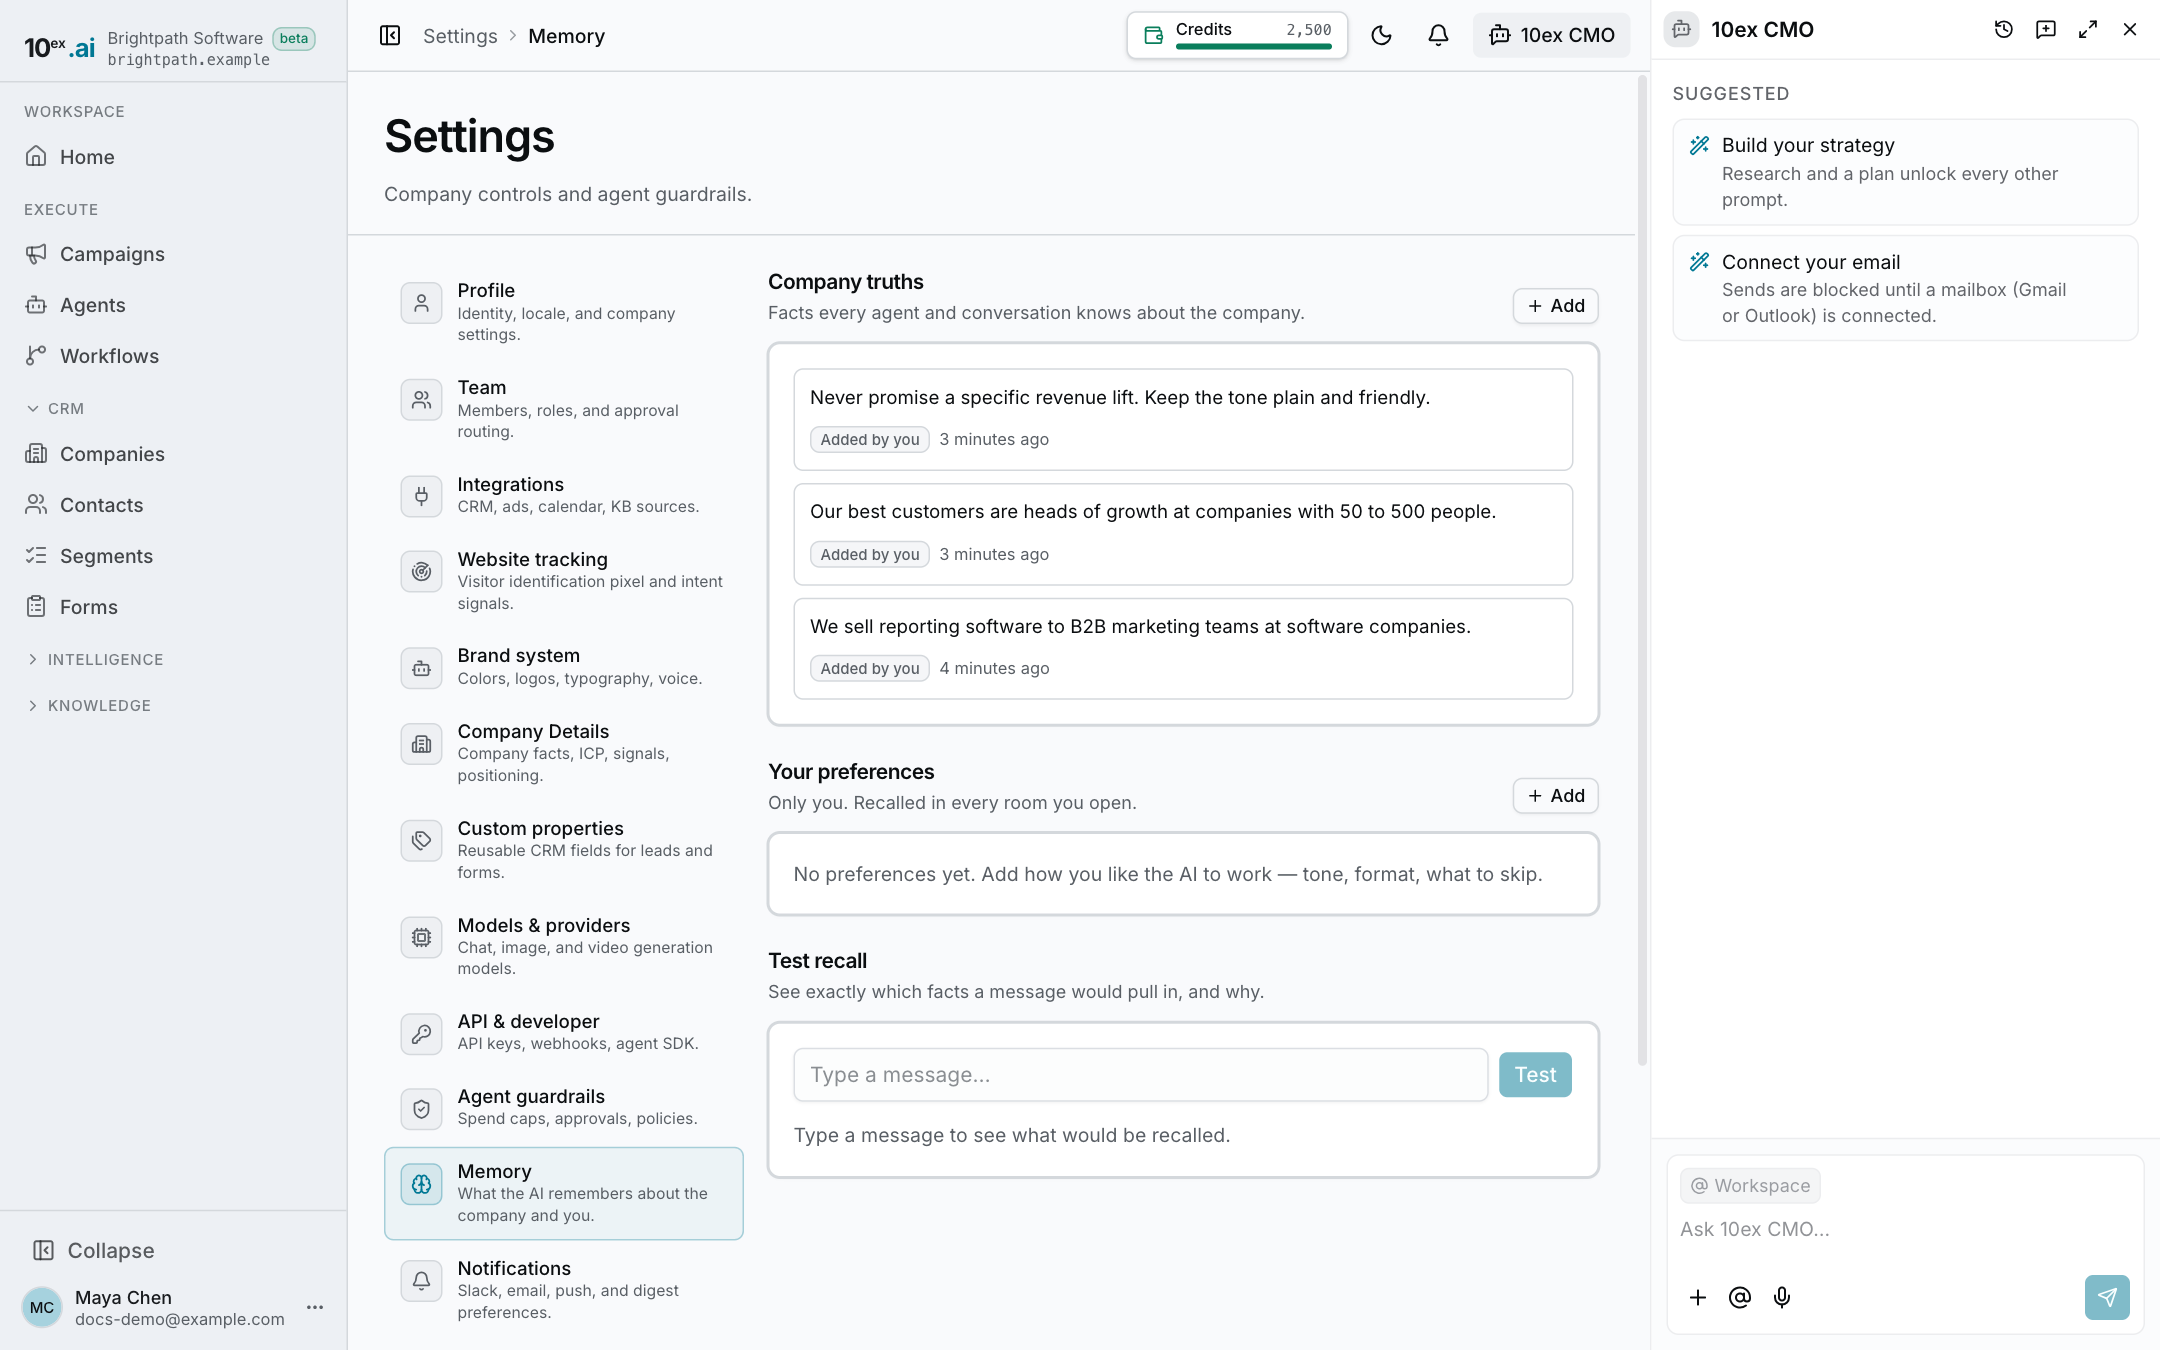Start voice input with microphone icon

click(x=1782, y=1297)
